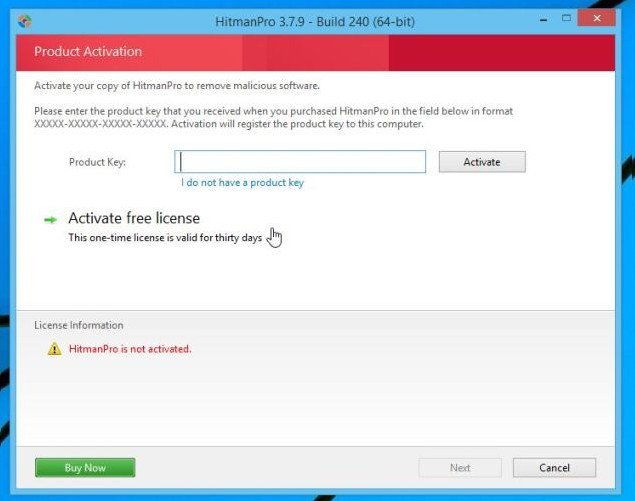Cancel the product activation dialog
Viewport: 635px width, 501px height.
point(554,467)
